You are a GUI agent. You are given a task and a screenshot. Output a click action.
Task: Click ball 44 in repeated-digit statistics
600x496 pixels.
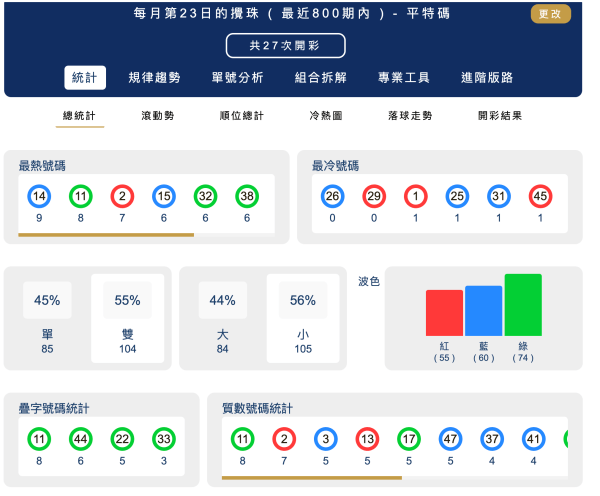[81, 439]
